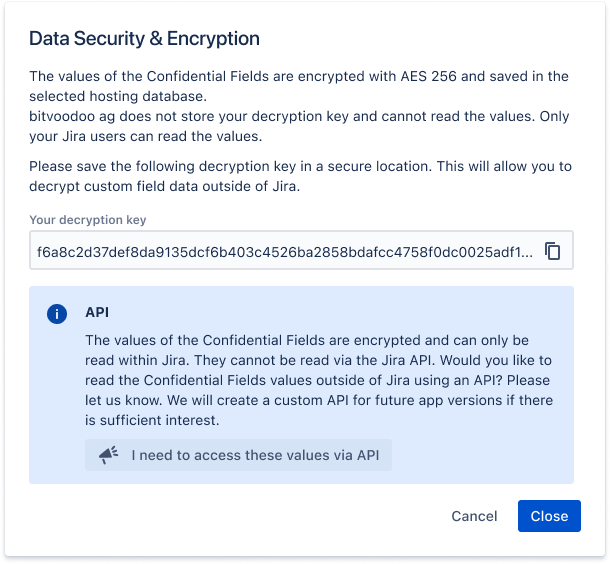Click the bold "API" heading
This screenshot has height=564, width=610.
[x=97, y=313]
